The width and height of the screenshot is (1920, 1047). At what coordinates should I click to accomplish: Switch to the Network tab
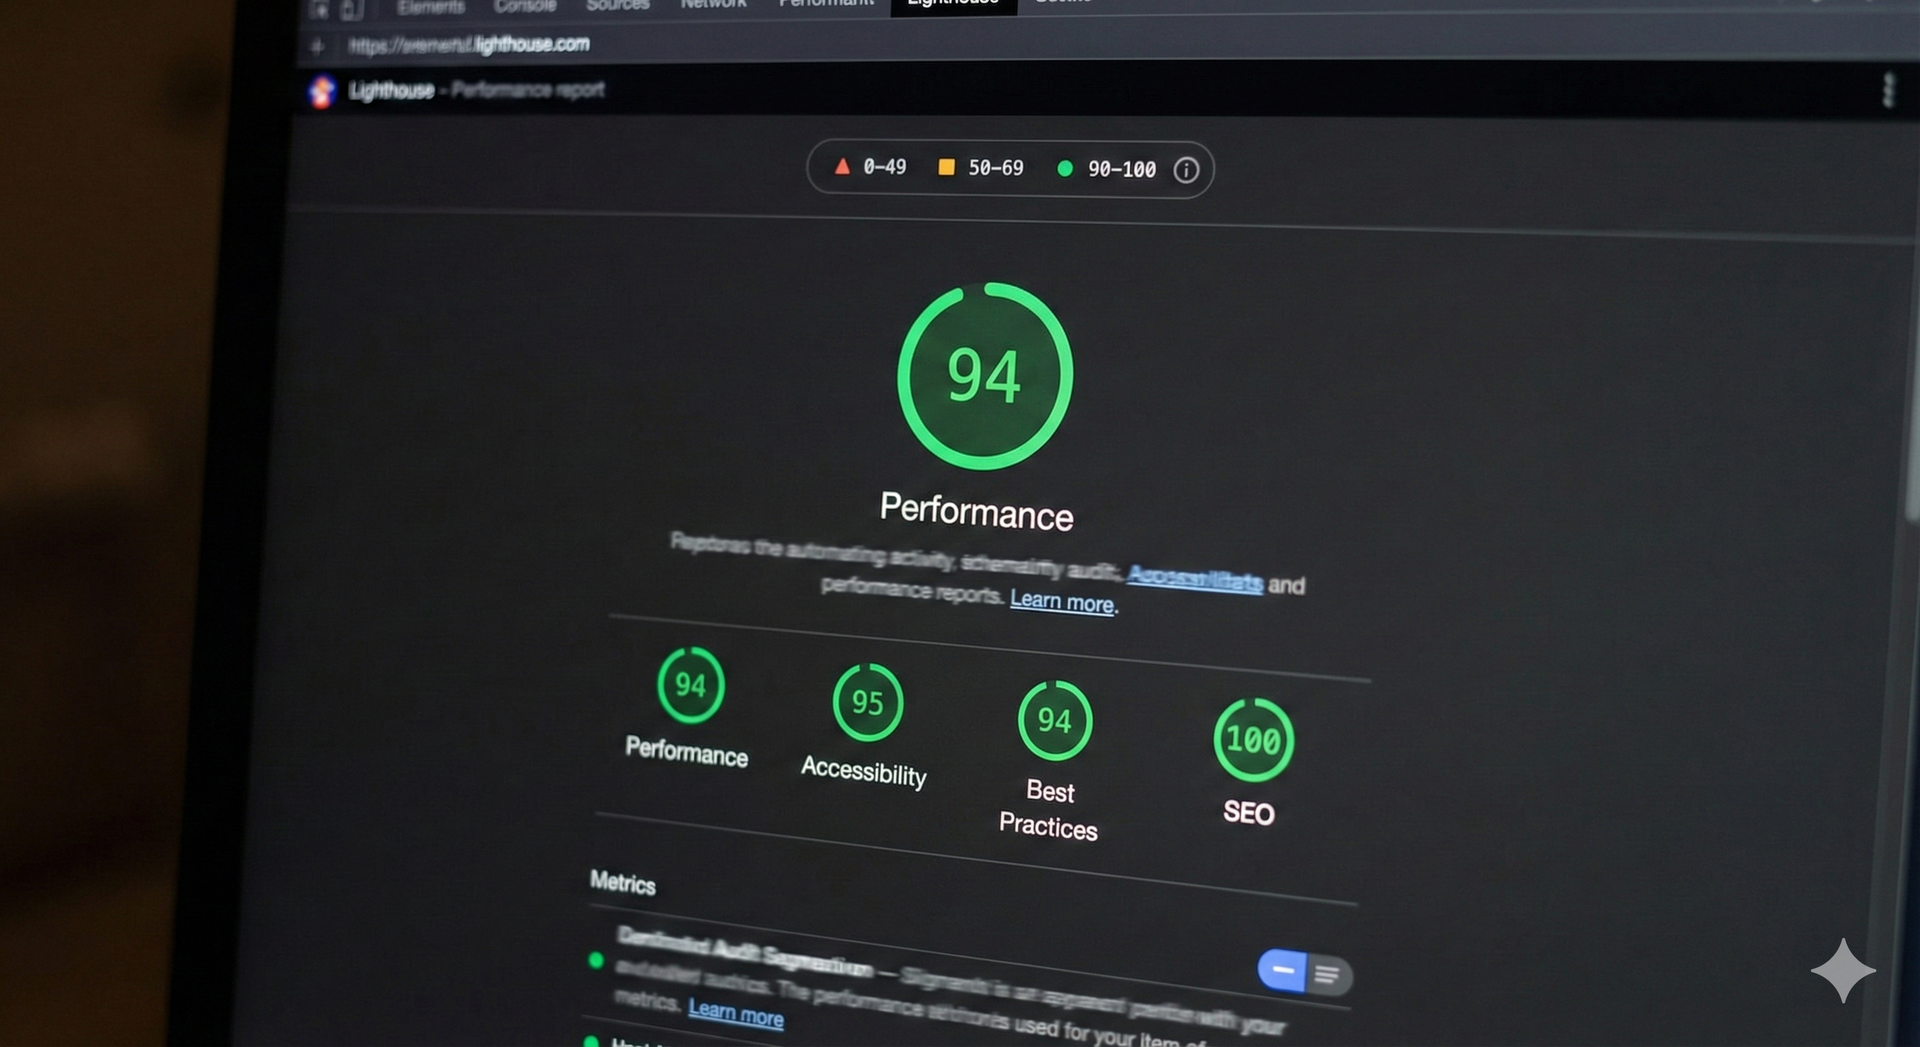[713, 5]
